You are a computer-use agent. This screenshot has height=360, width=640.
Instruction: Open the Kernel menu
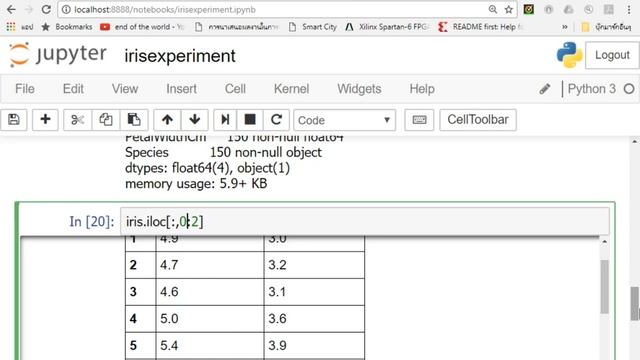[x=291, y=89]
